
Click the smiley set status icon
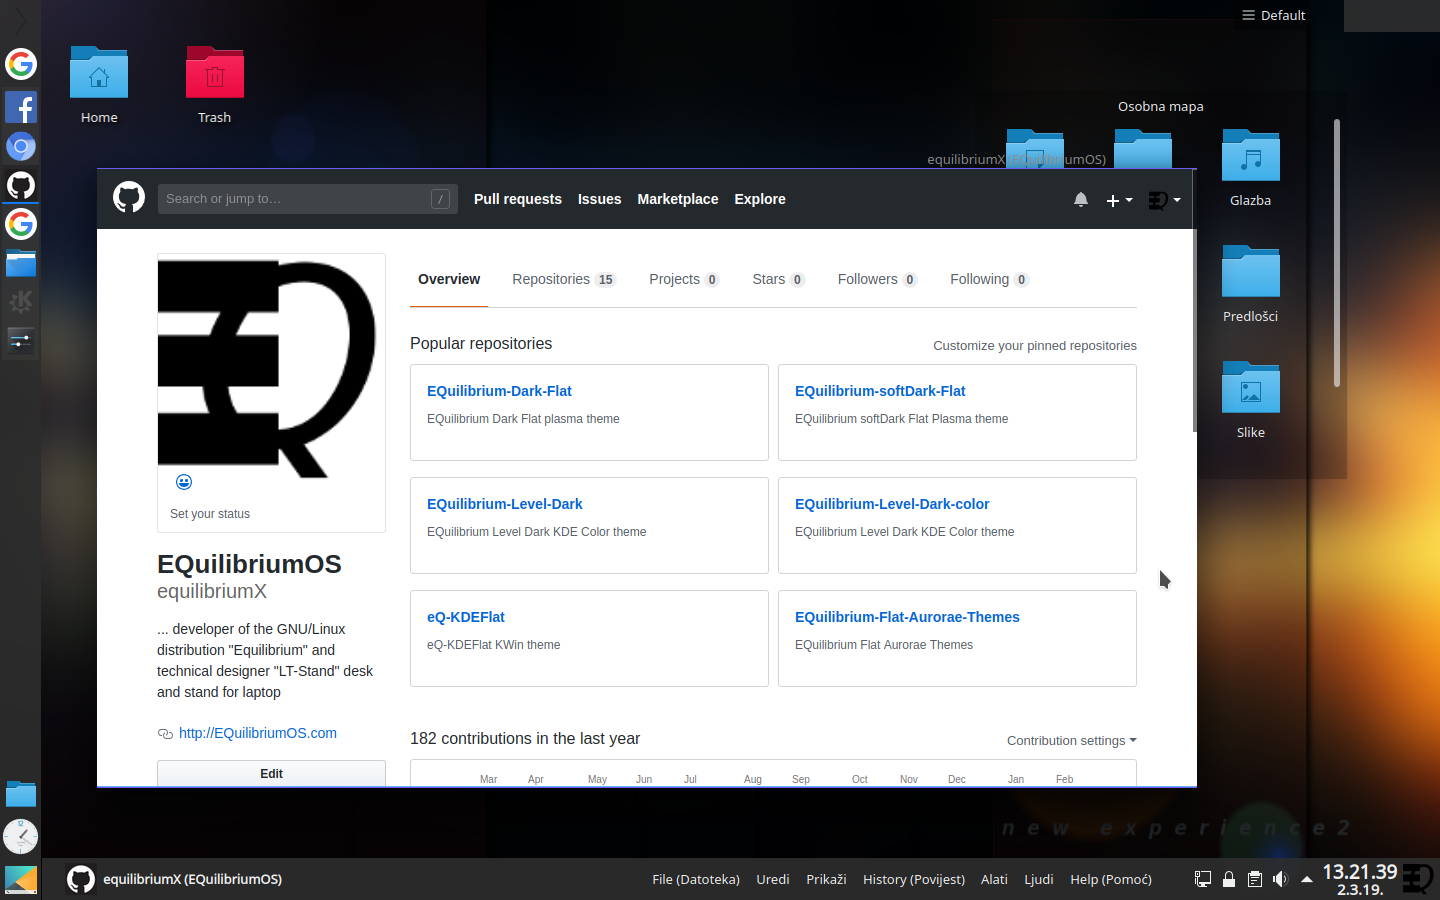(184, 482)
